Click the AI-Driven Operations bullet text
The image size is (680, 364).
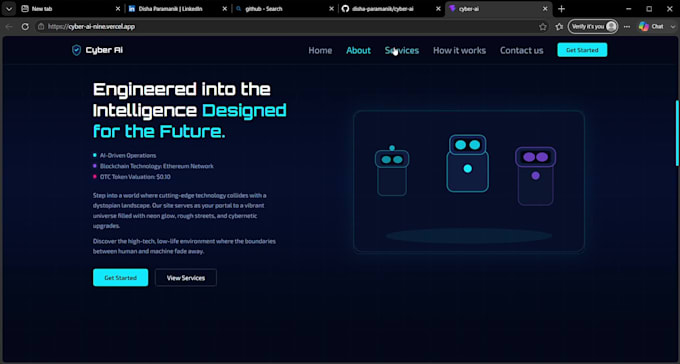[128, 155]
